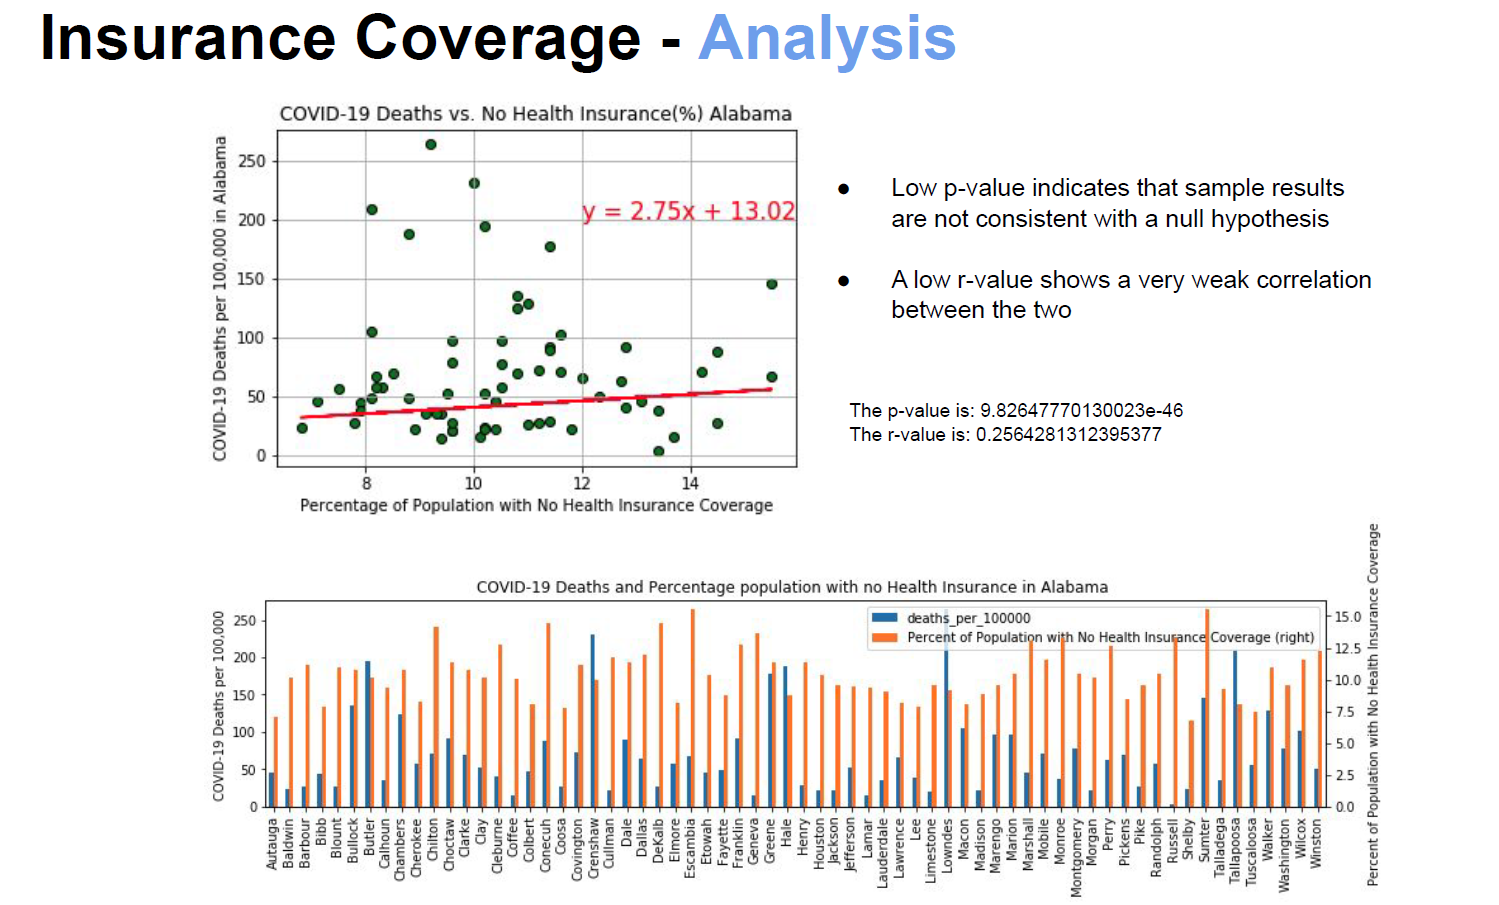
Task: Click the "Madison" county label
Action: 979,843
